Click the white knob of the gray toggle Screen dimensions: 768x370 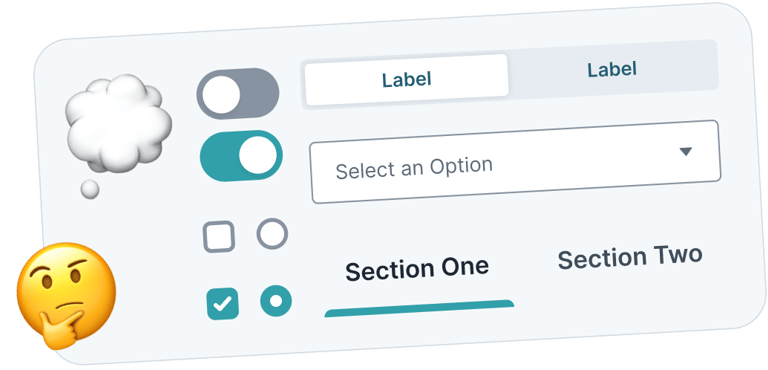point(221,95)
